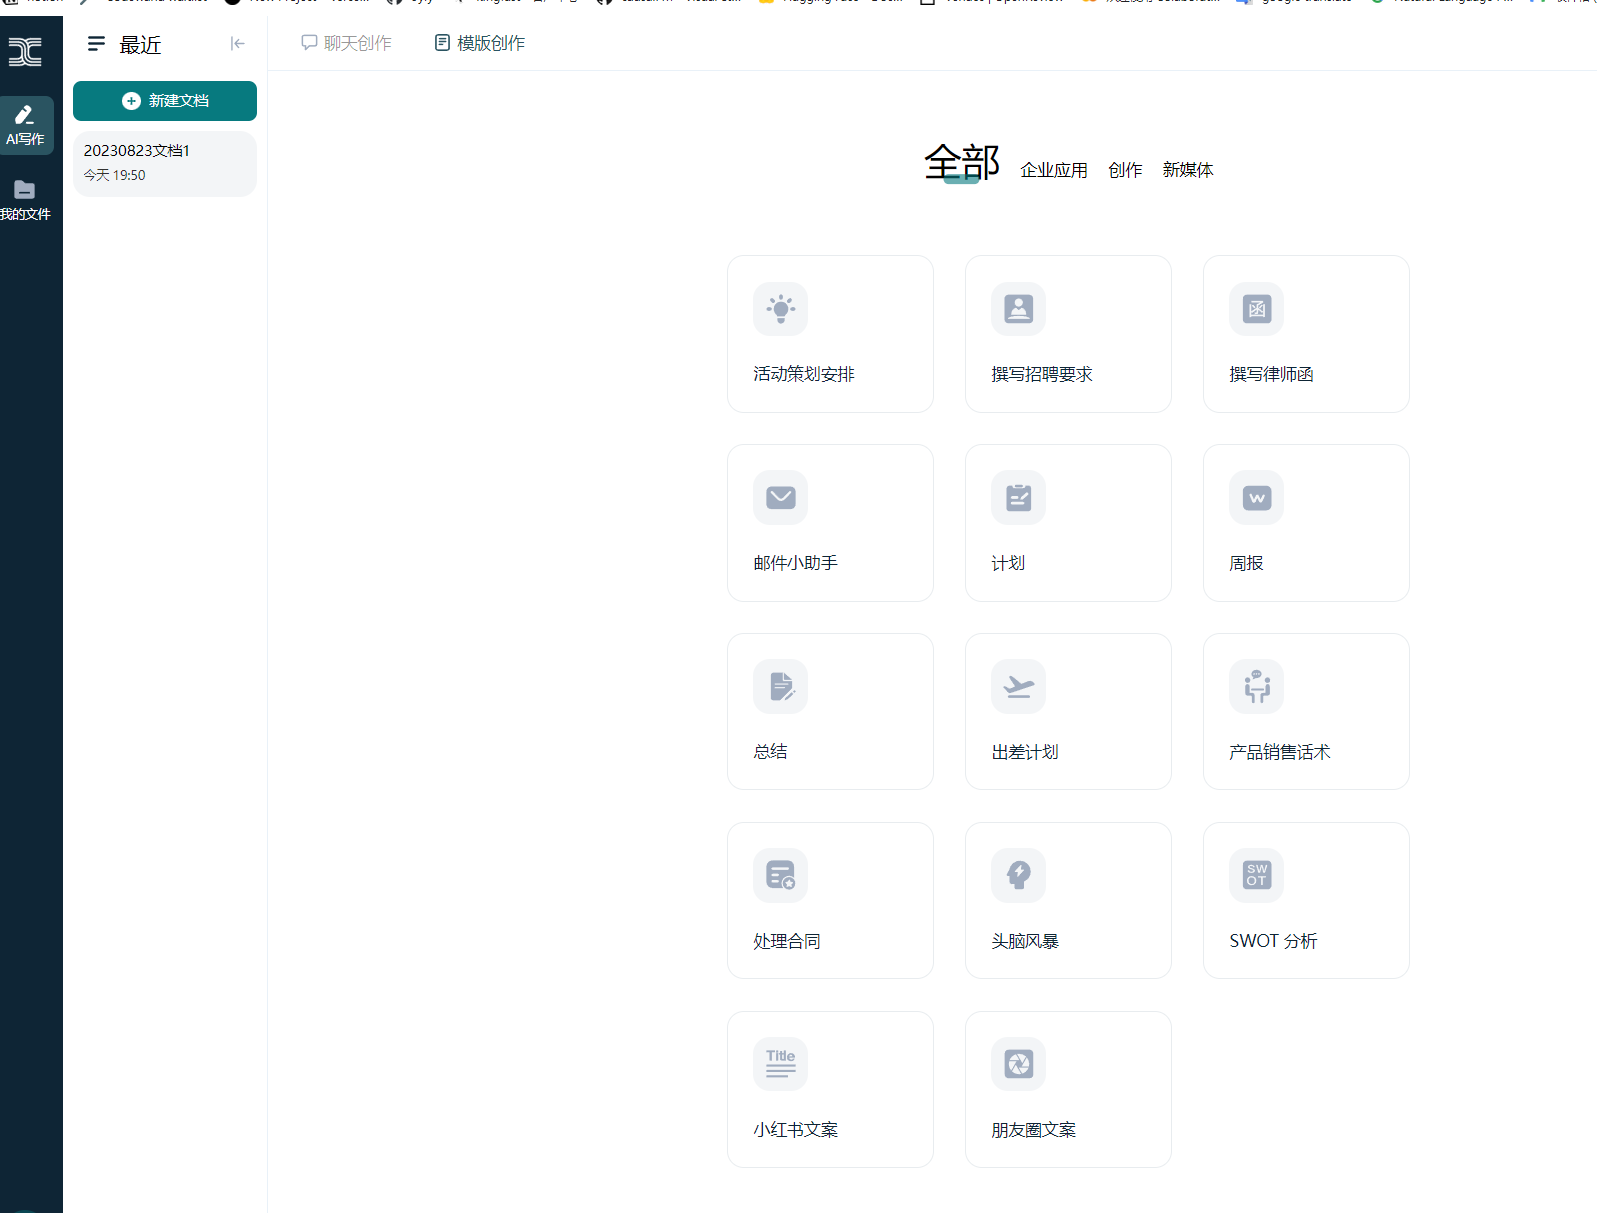Select the 企业应用 category filter
Screen dimensions: 1597x1213
pos(1054,170)
